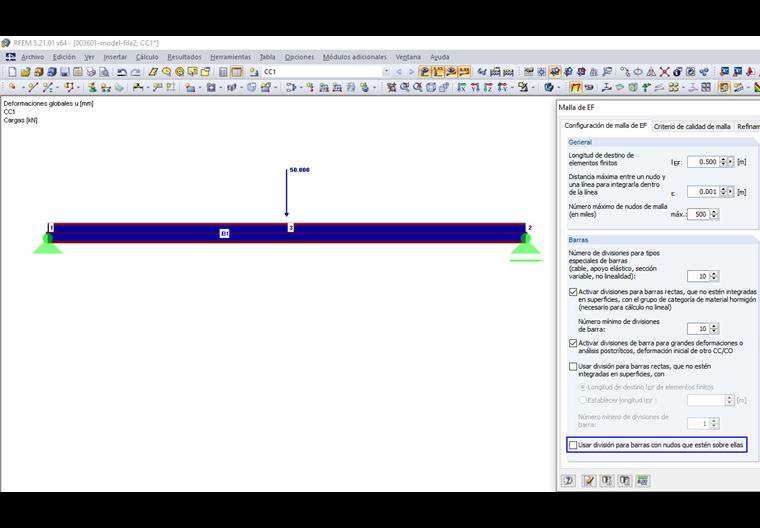The width and height of the screenshot is (760, 528).
Task: Click the Help button in mesh dialog
Action: point(569,480)
